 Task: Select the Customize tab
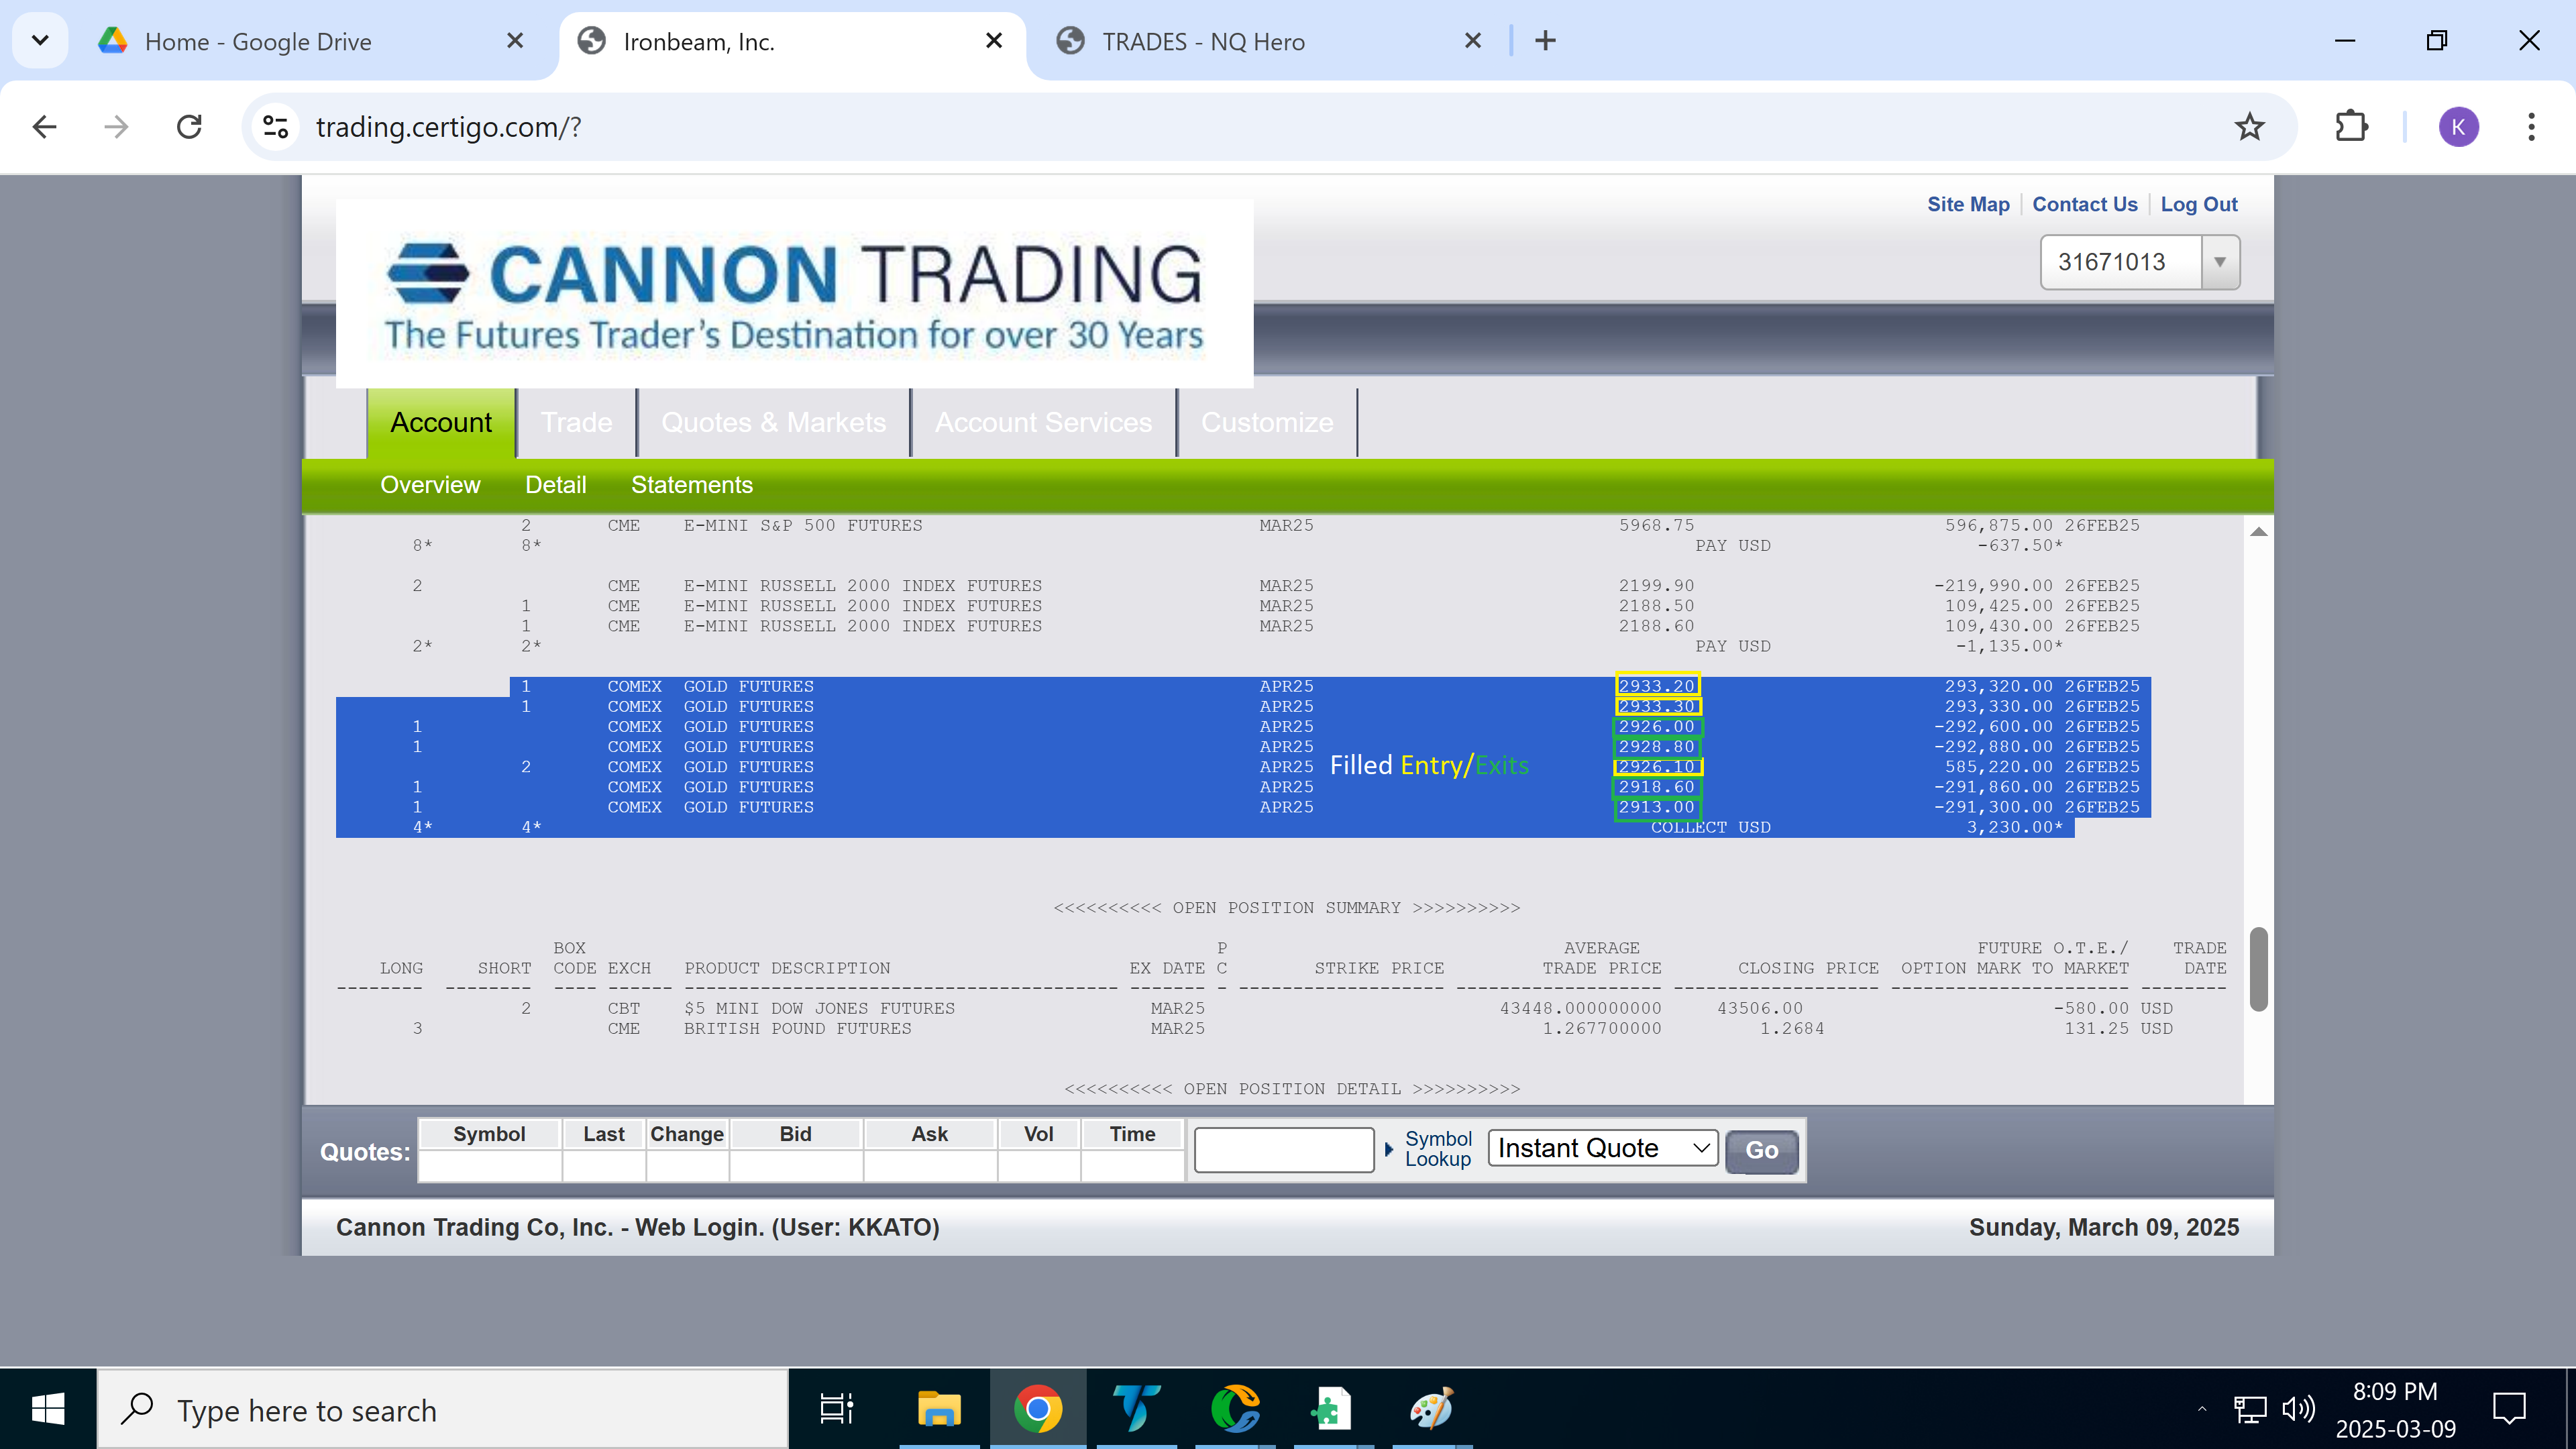tap(1266, 422)
